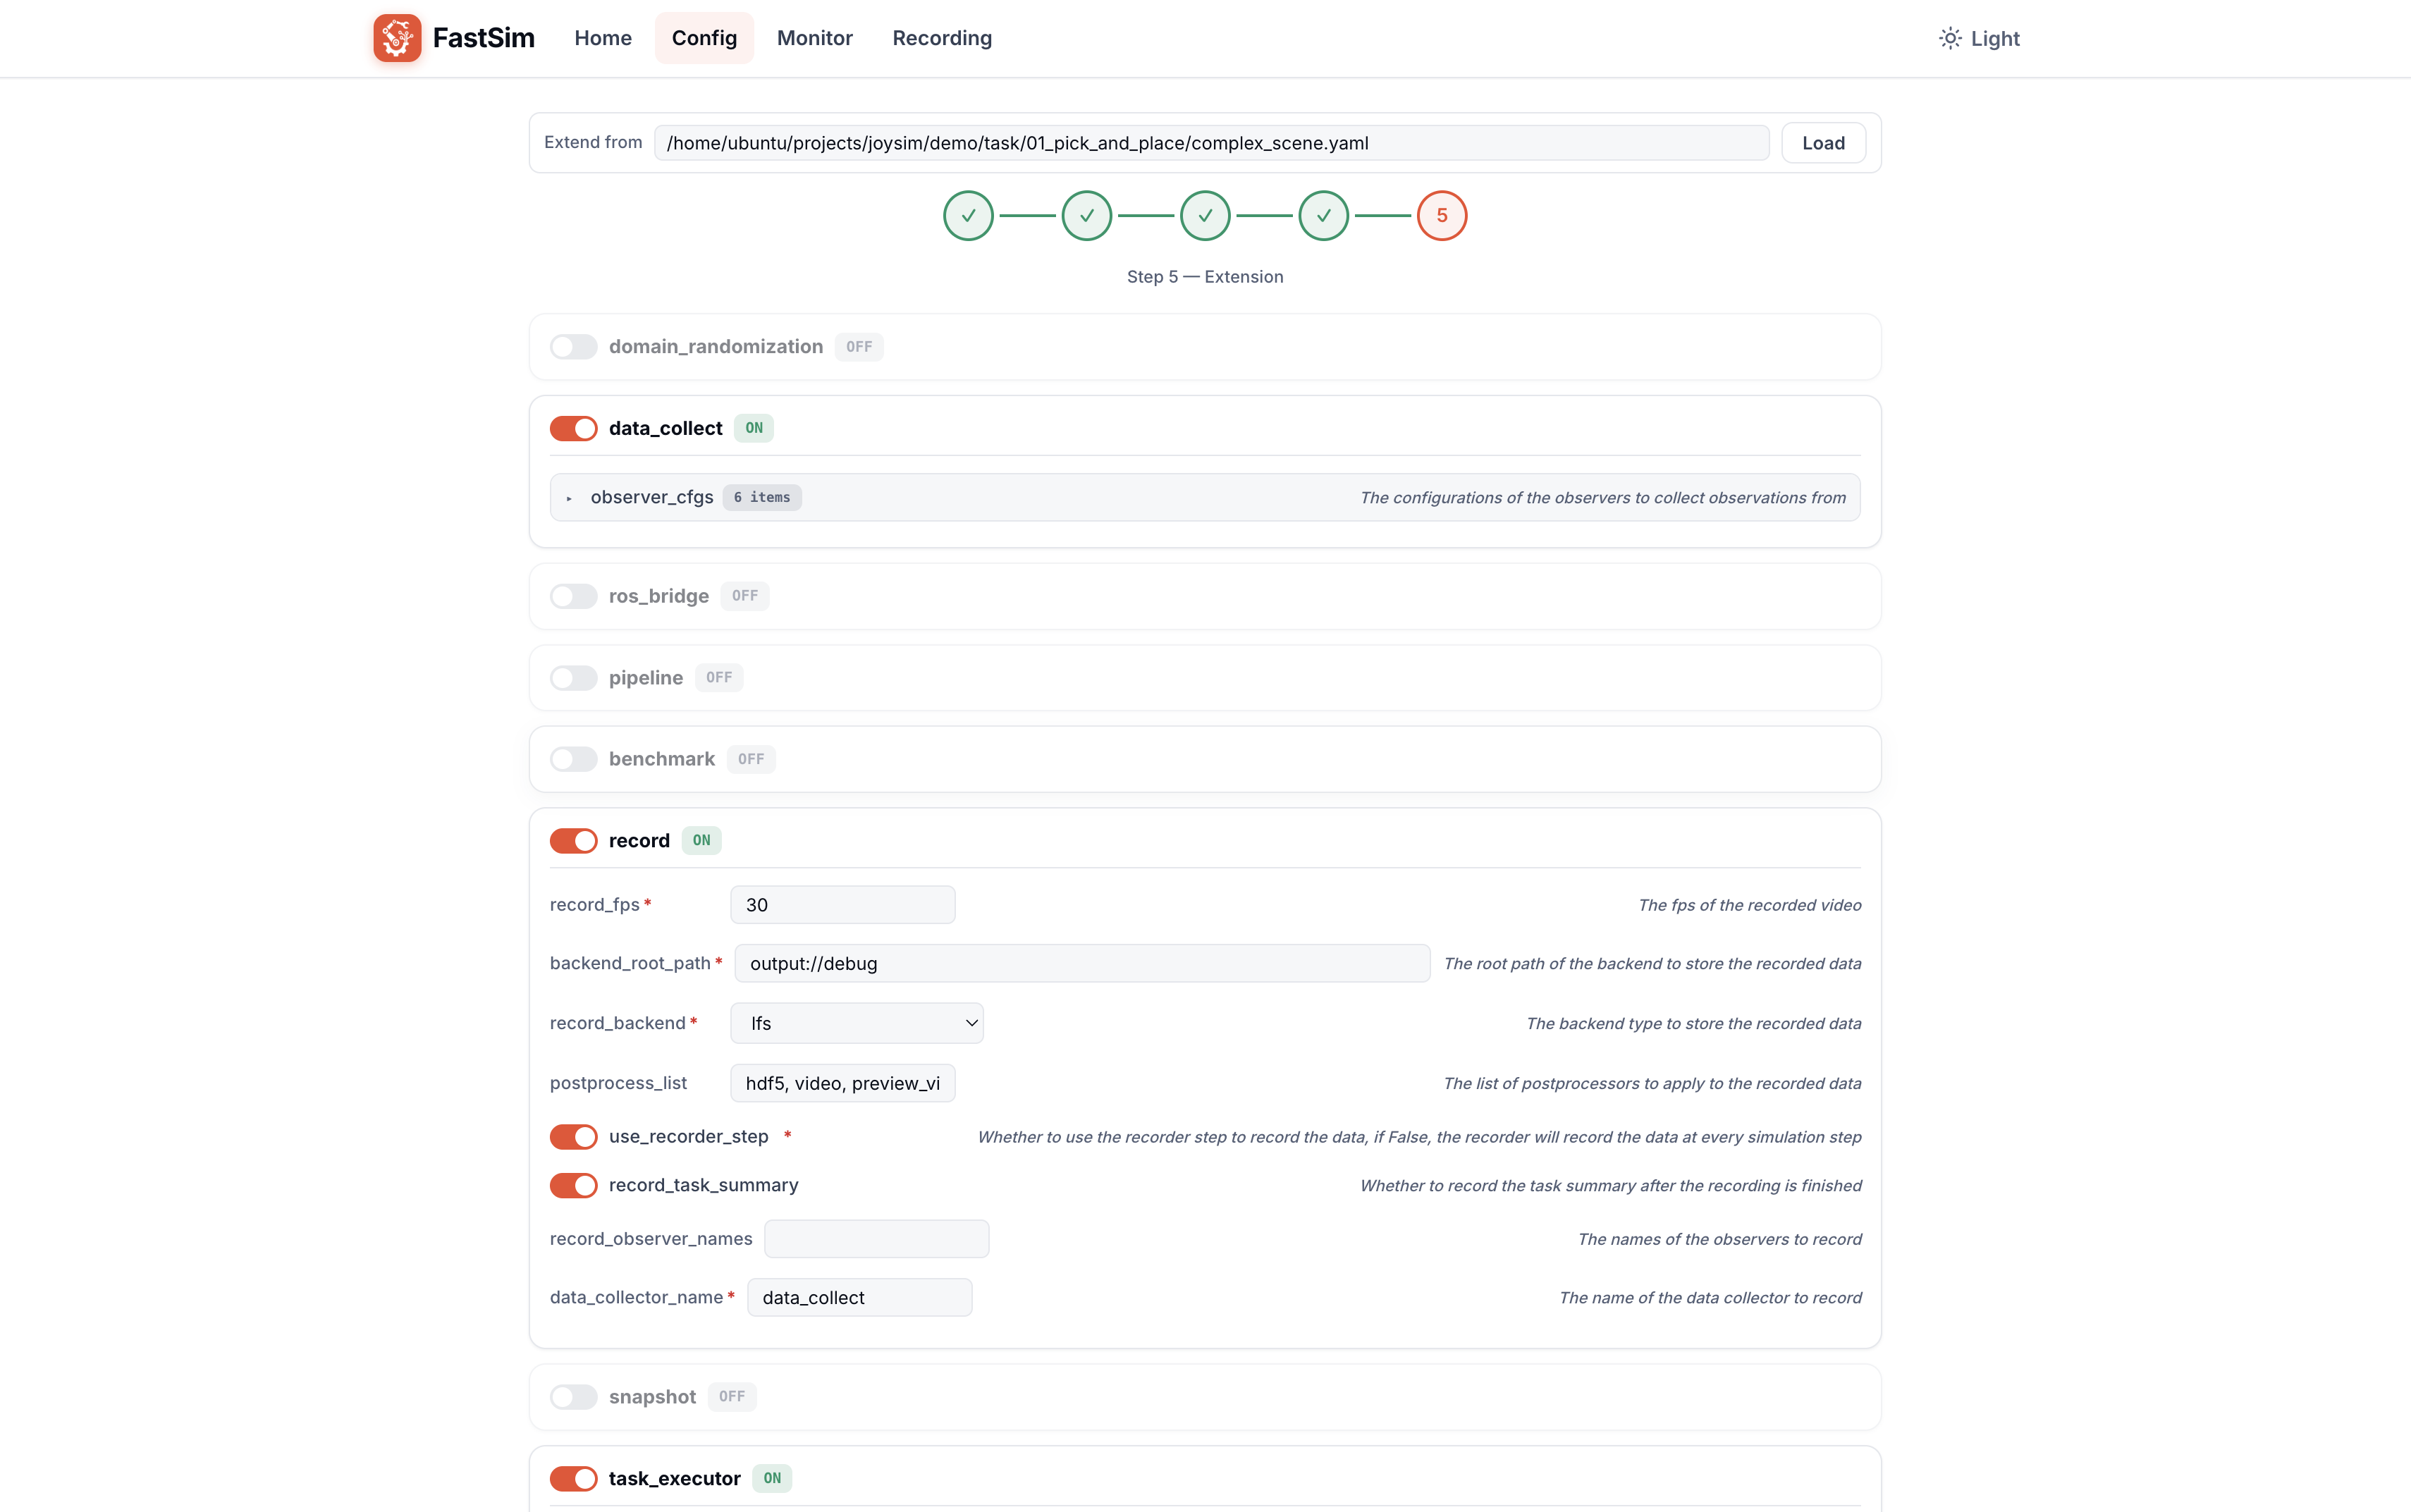Click the ON badge beside data_collect
The width and height of the screenshot is (2411, 1512).
753,428
